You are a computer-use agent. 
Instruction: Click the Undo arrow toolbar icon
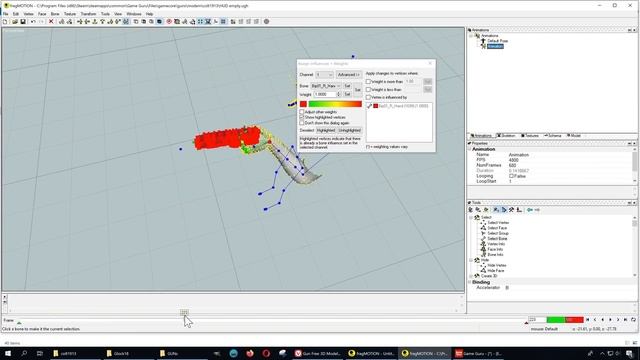33,22
